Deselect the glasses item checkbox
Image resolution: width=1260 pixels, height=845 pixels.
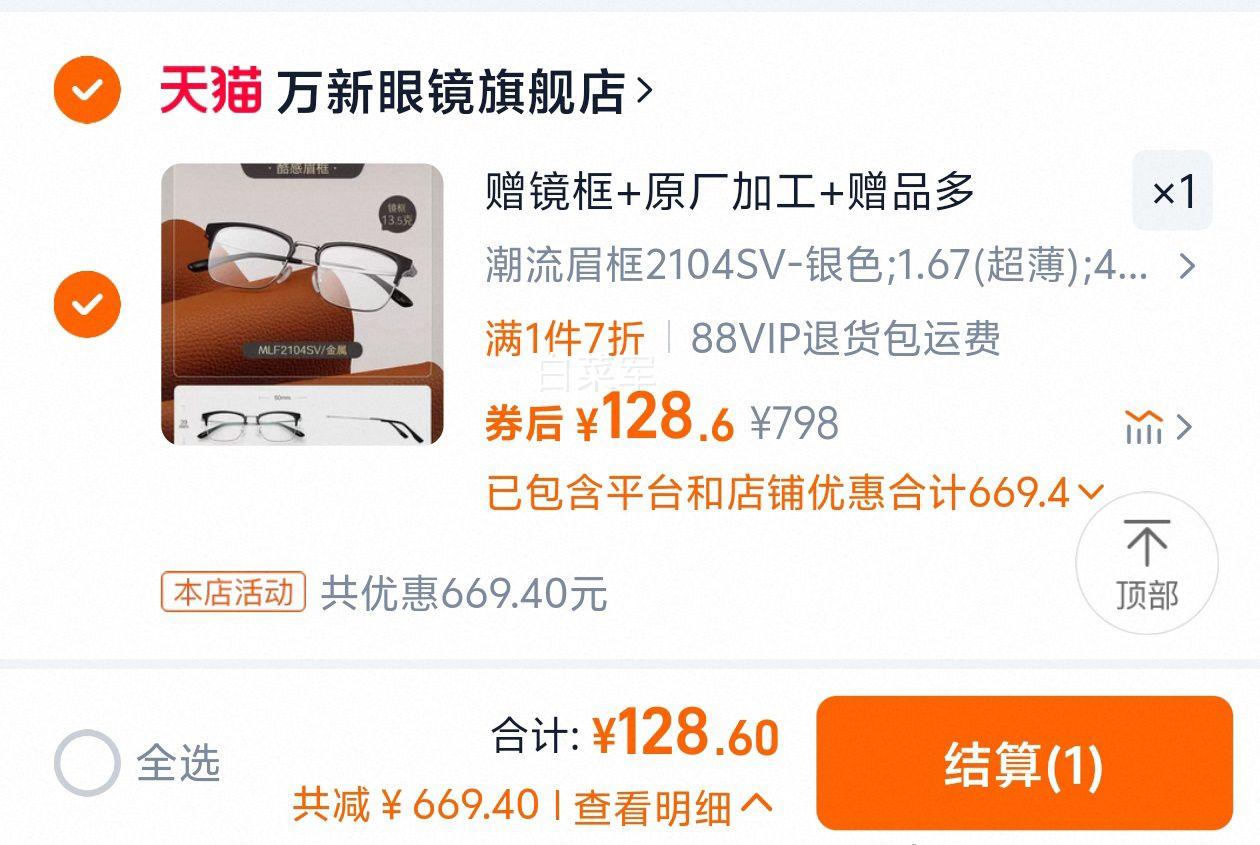click(x=87, y=303)
